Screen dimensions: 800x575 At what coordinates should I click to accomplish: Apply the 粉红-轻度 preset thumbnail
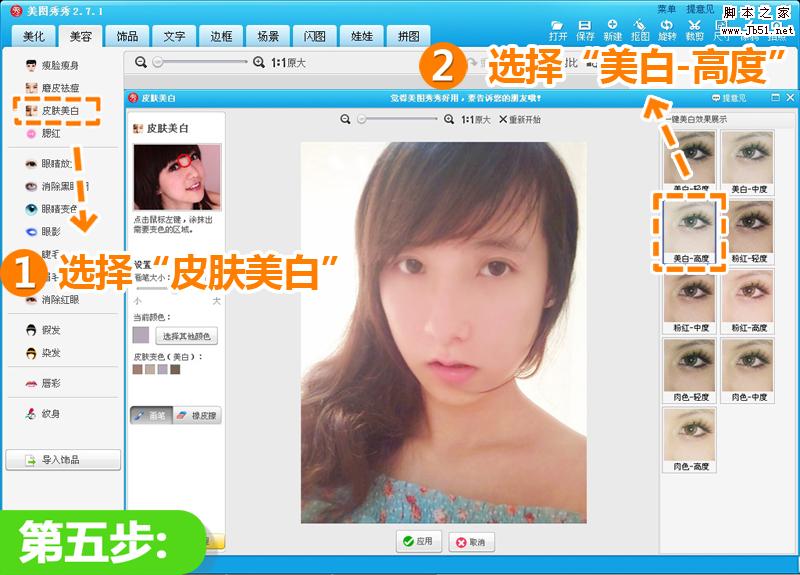[748, 232]
